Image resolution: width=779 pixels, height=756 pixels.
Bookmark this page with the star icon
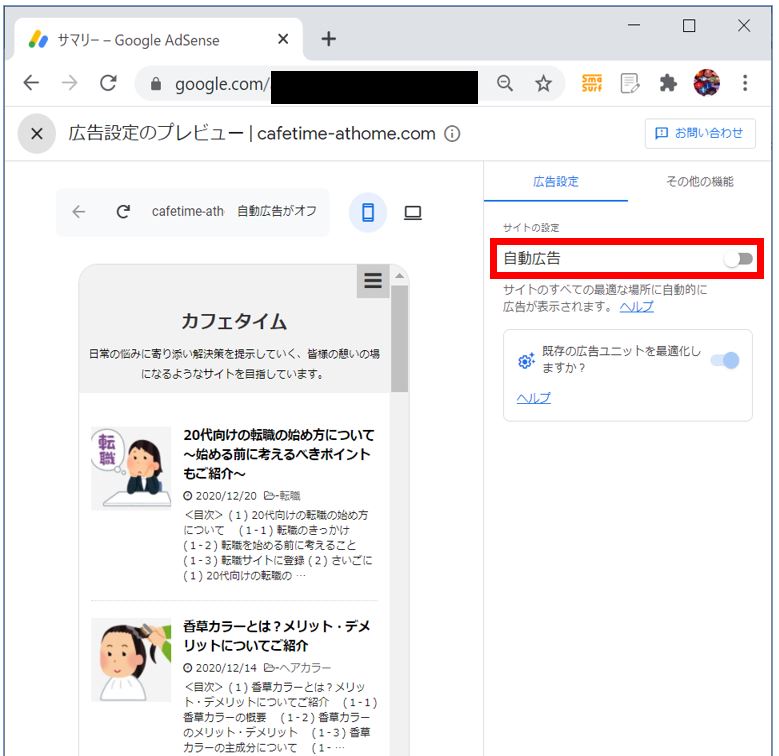[x=543, y=84]
